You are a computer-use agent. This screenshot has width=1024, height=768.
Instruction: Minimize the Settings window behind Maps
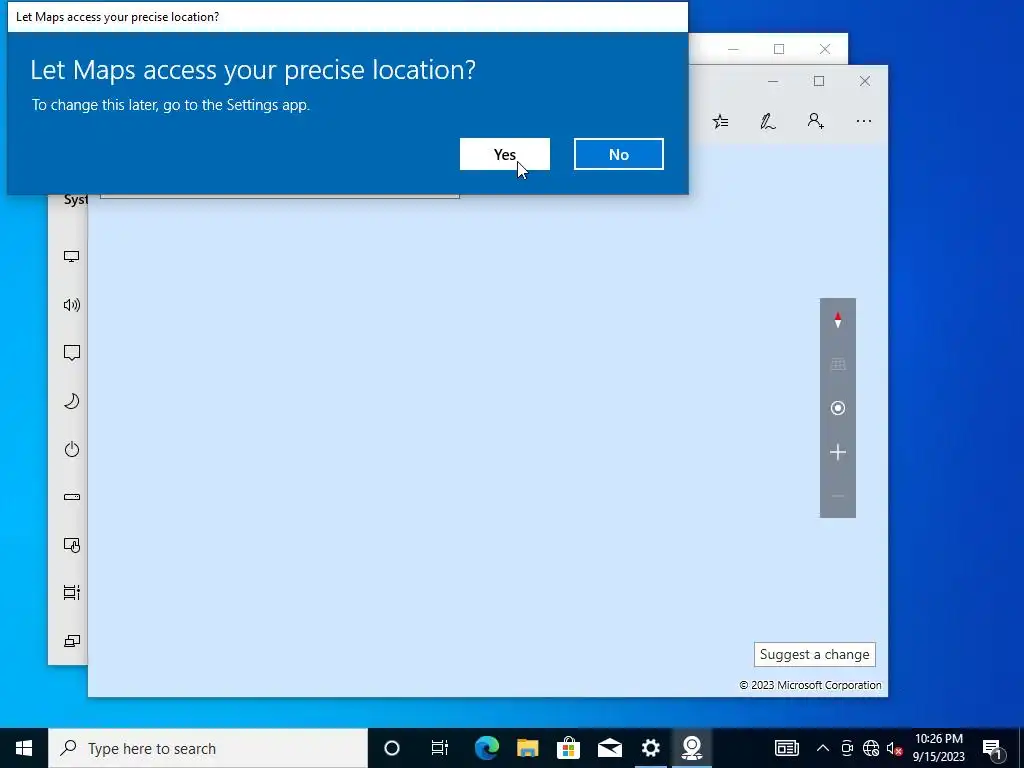tap(733, 49)
